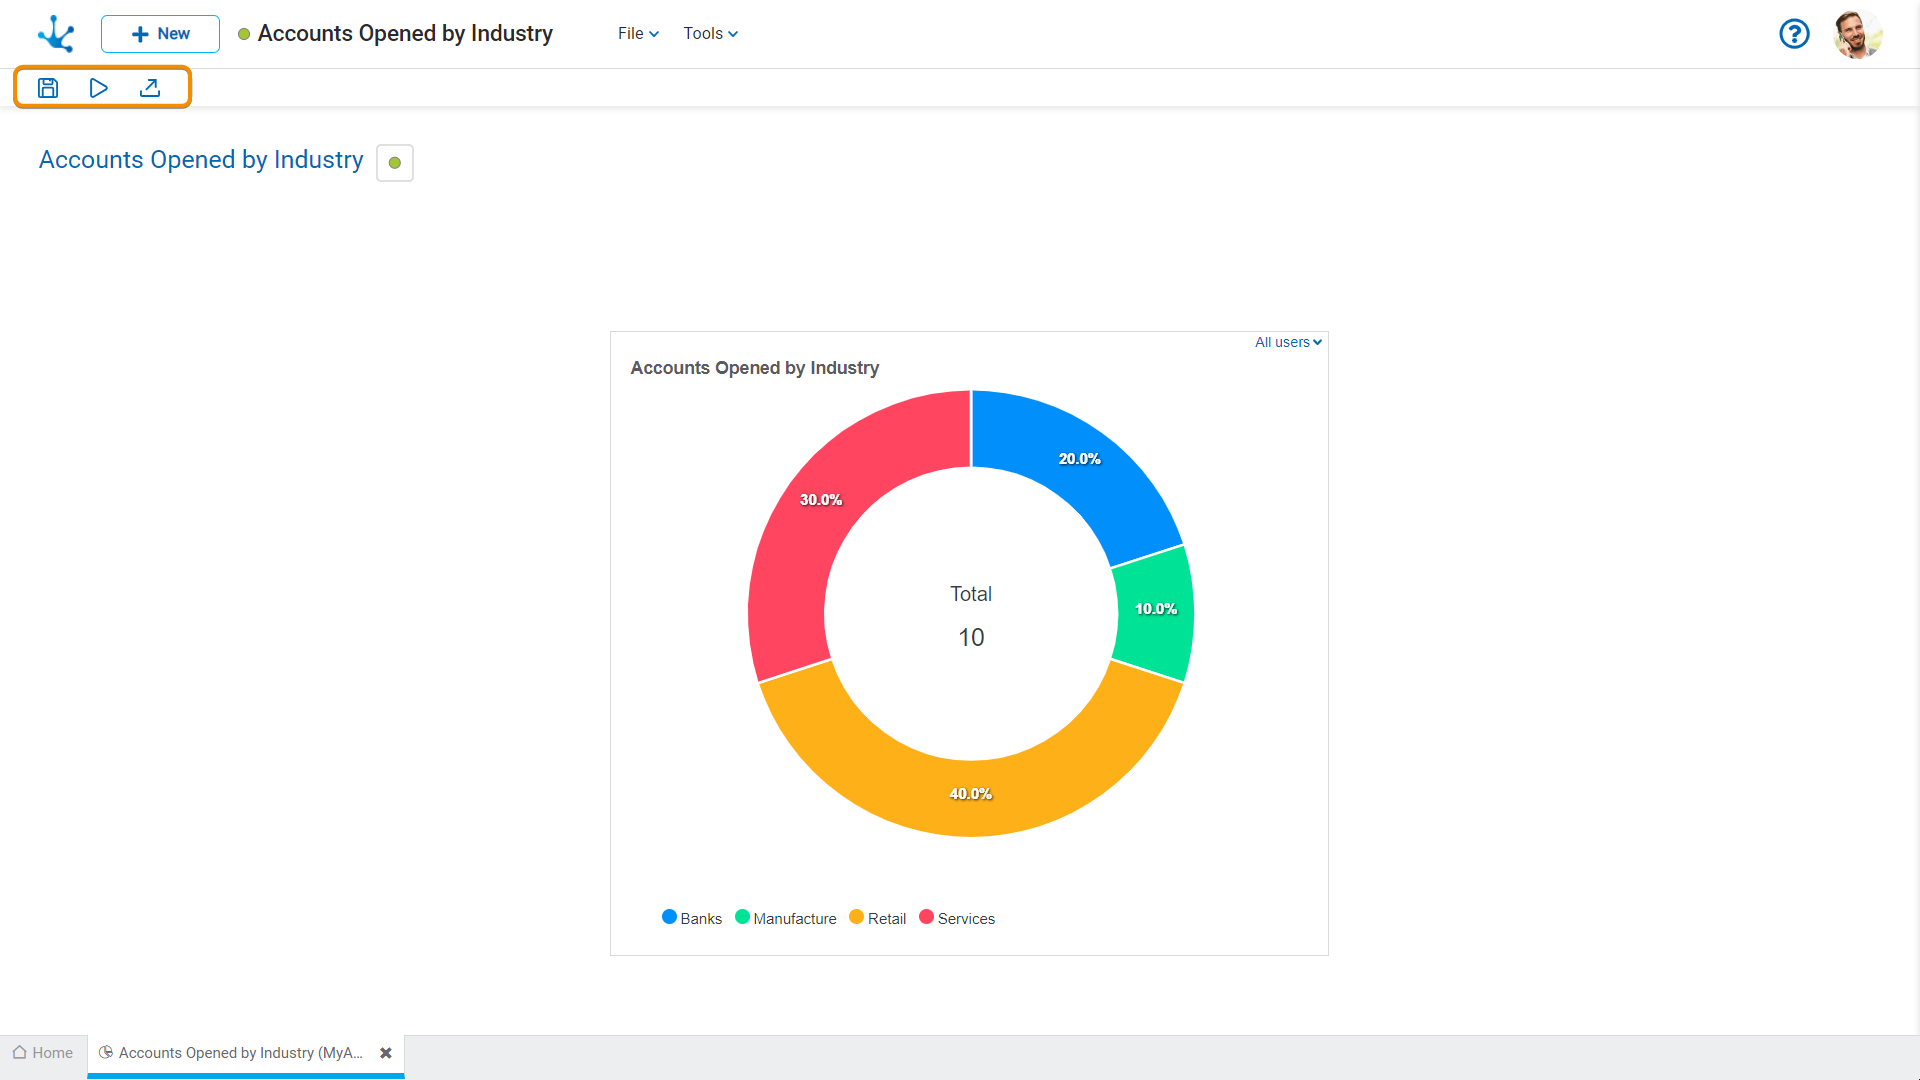Toggle the Manufacture legend entry

tap(785, 918)
